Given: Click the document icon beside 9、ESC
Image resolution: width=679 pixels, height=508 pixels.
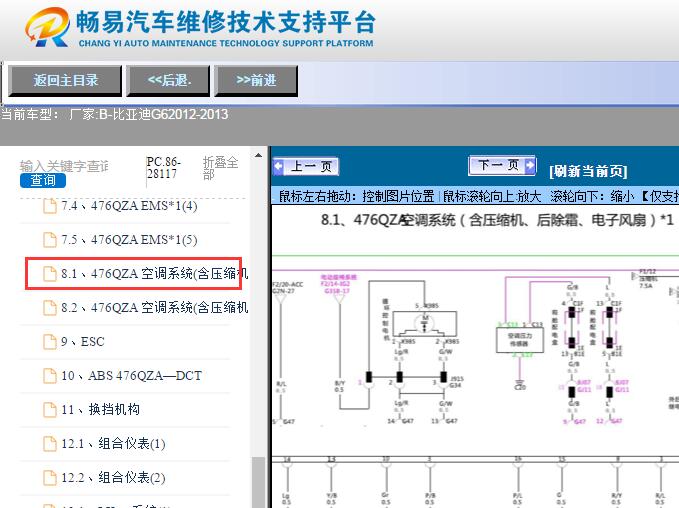Looking at the screenshot, I should point(50,342).
